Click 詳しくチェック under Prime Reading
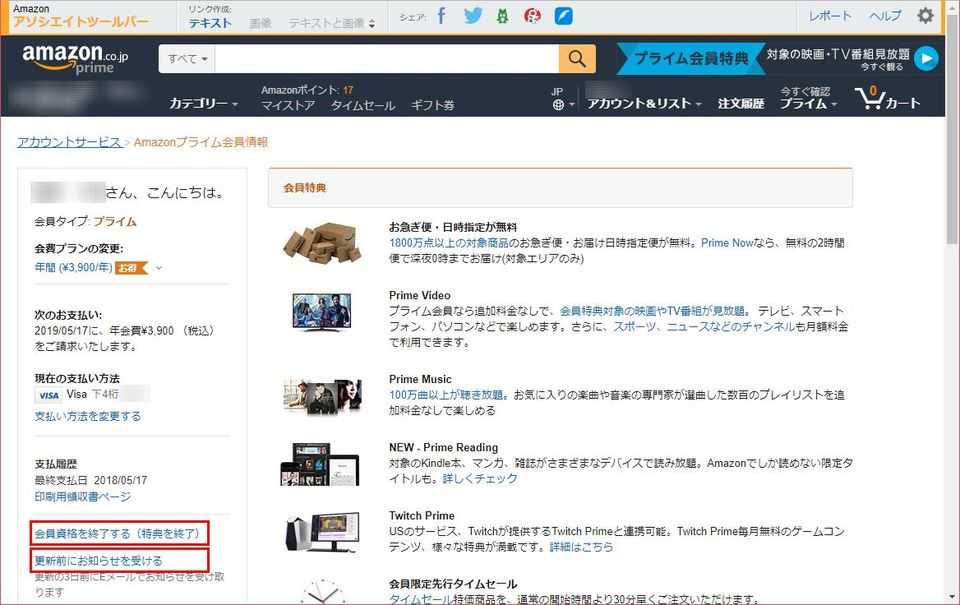Screen dimensions: 960x605 tap(480, 479)
